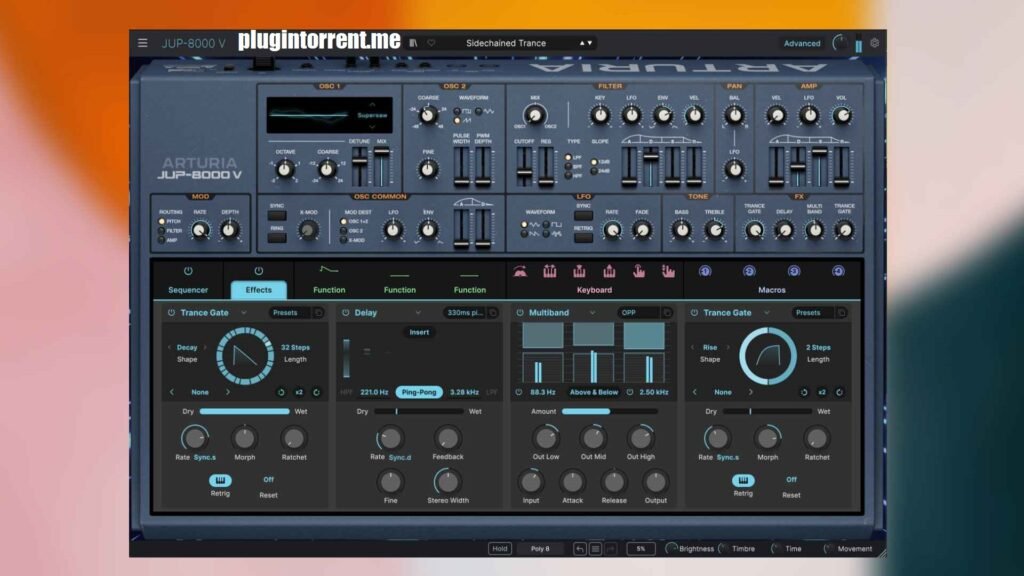Click the heart favorite preset icon
This screenshot has height=576, width=1024.
(431, 43)
